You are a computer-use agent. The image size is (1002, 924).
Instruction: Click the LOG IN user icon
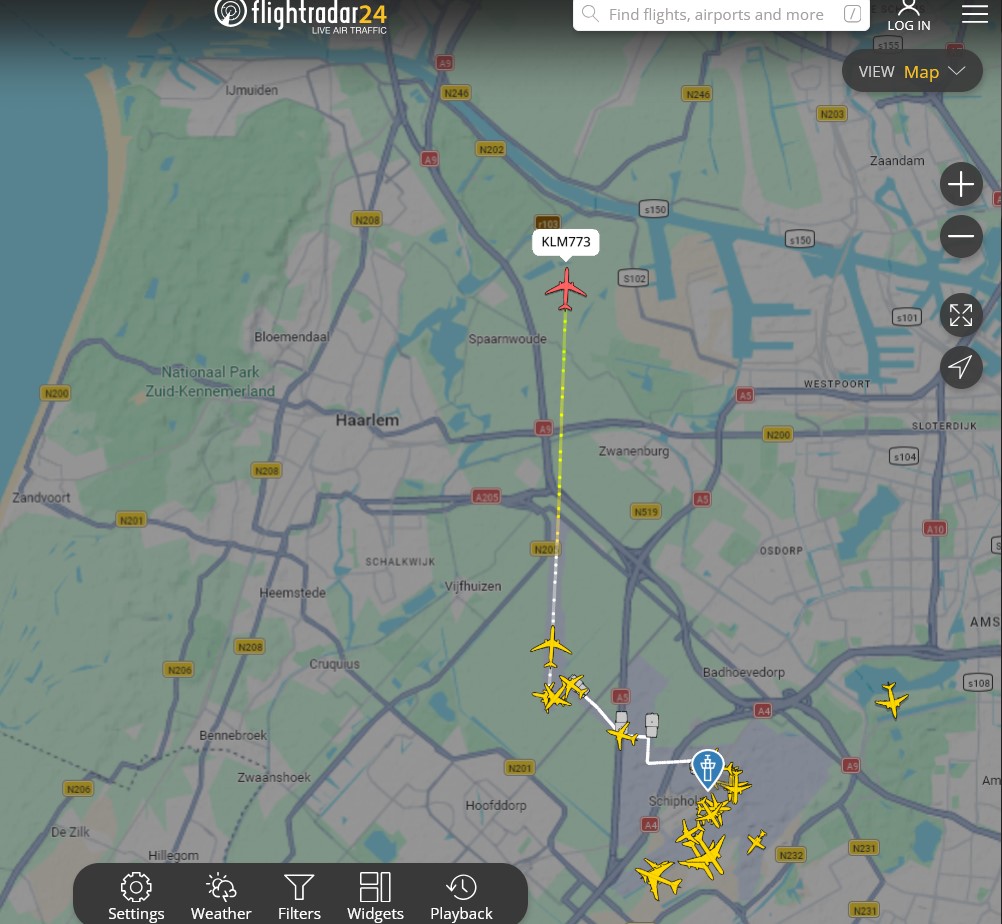click(x=909, y=16)
